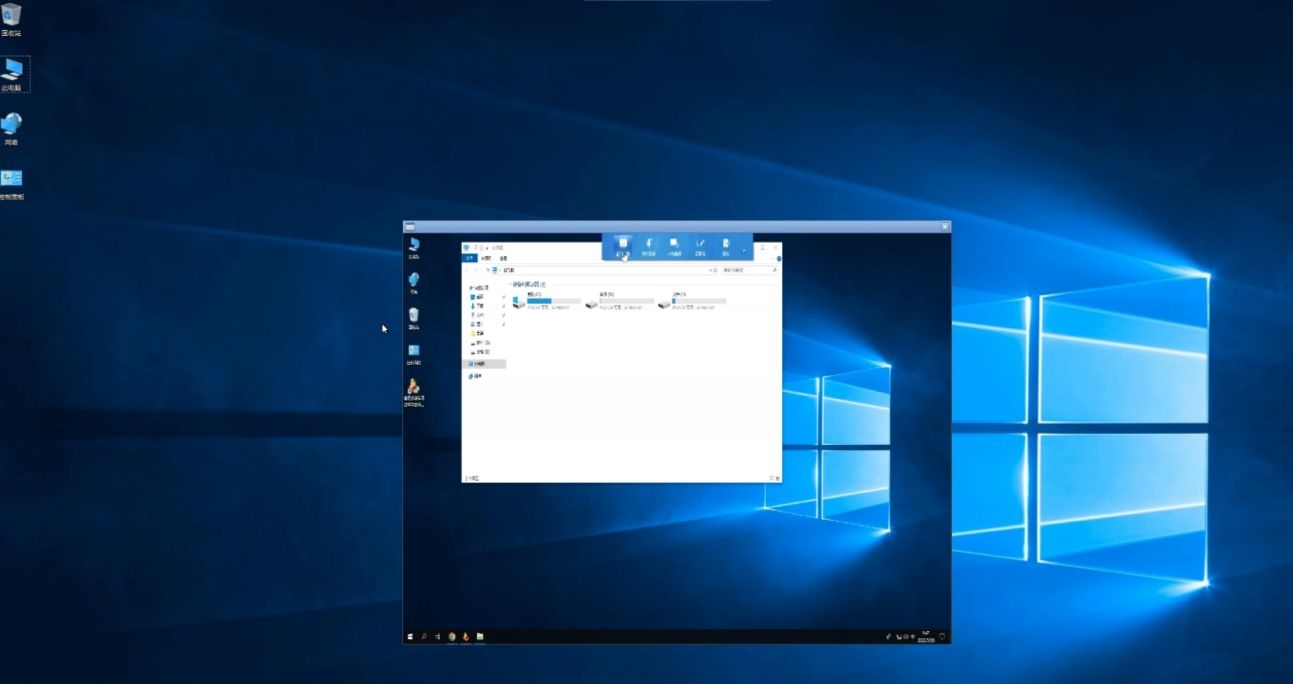Expand the File Explorer ribbon chevron
The width and height of the screenshot is (1293, 684).
(x=778, y=258)
